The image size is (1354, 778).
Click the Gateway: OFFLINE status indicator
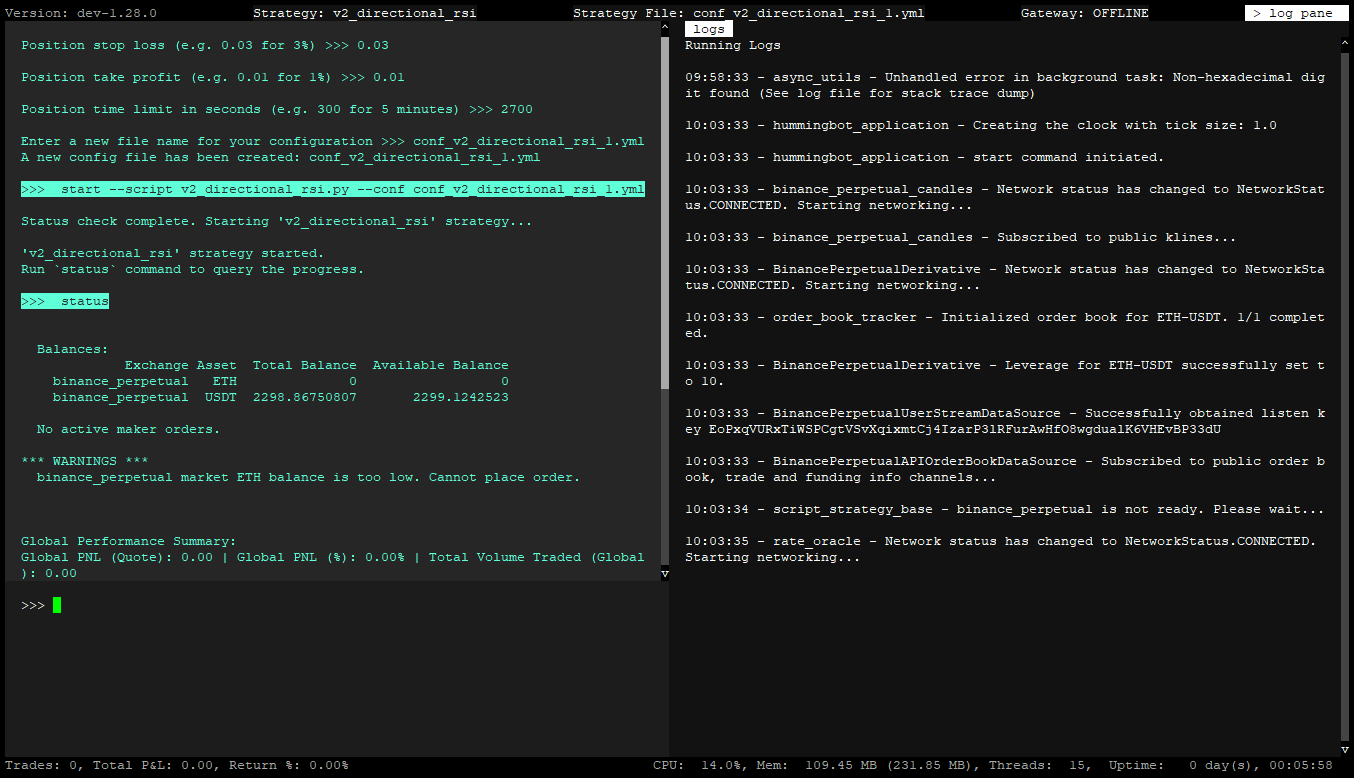[1084, 13]
